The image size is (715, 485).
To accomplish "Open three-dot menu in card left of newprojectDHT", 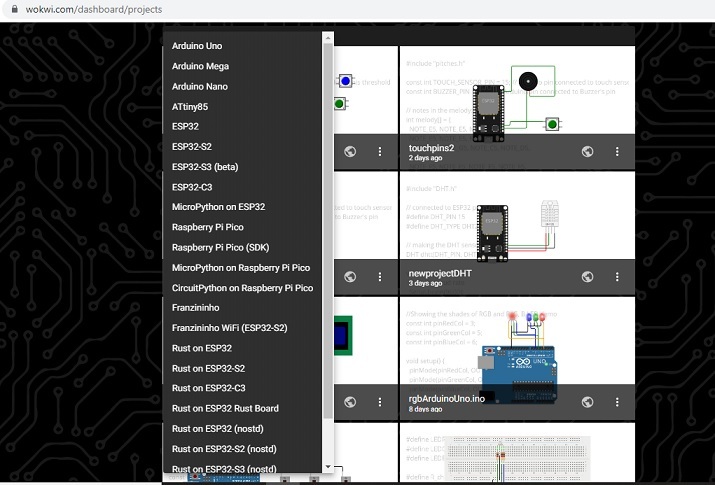I will pyautogui.click(x=380, y=277).
